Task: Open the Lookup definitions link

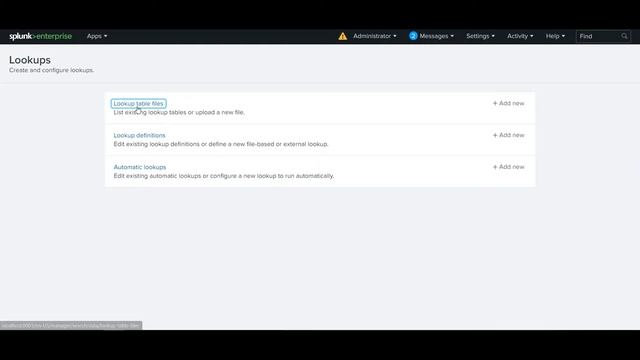Action: pyautogui.click(x=140, y=136)
